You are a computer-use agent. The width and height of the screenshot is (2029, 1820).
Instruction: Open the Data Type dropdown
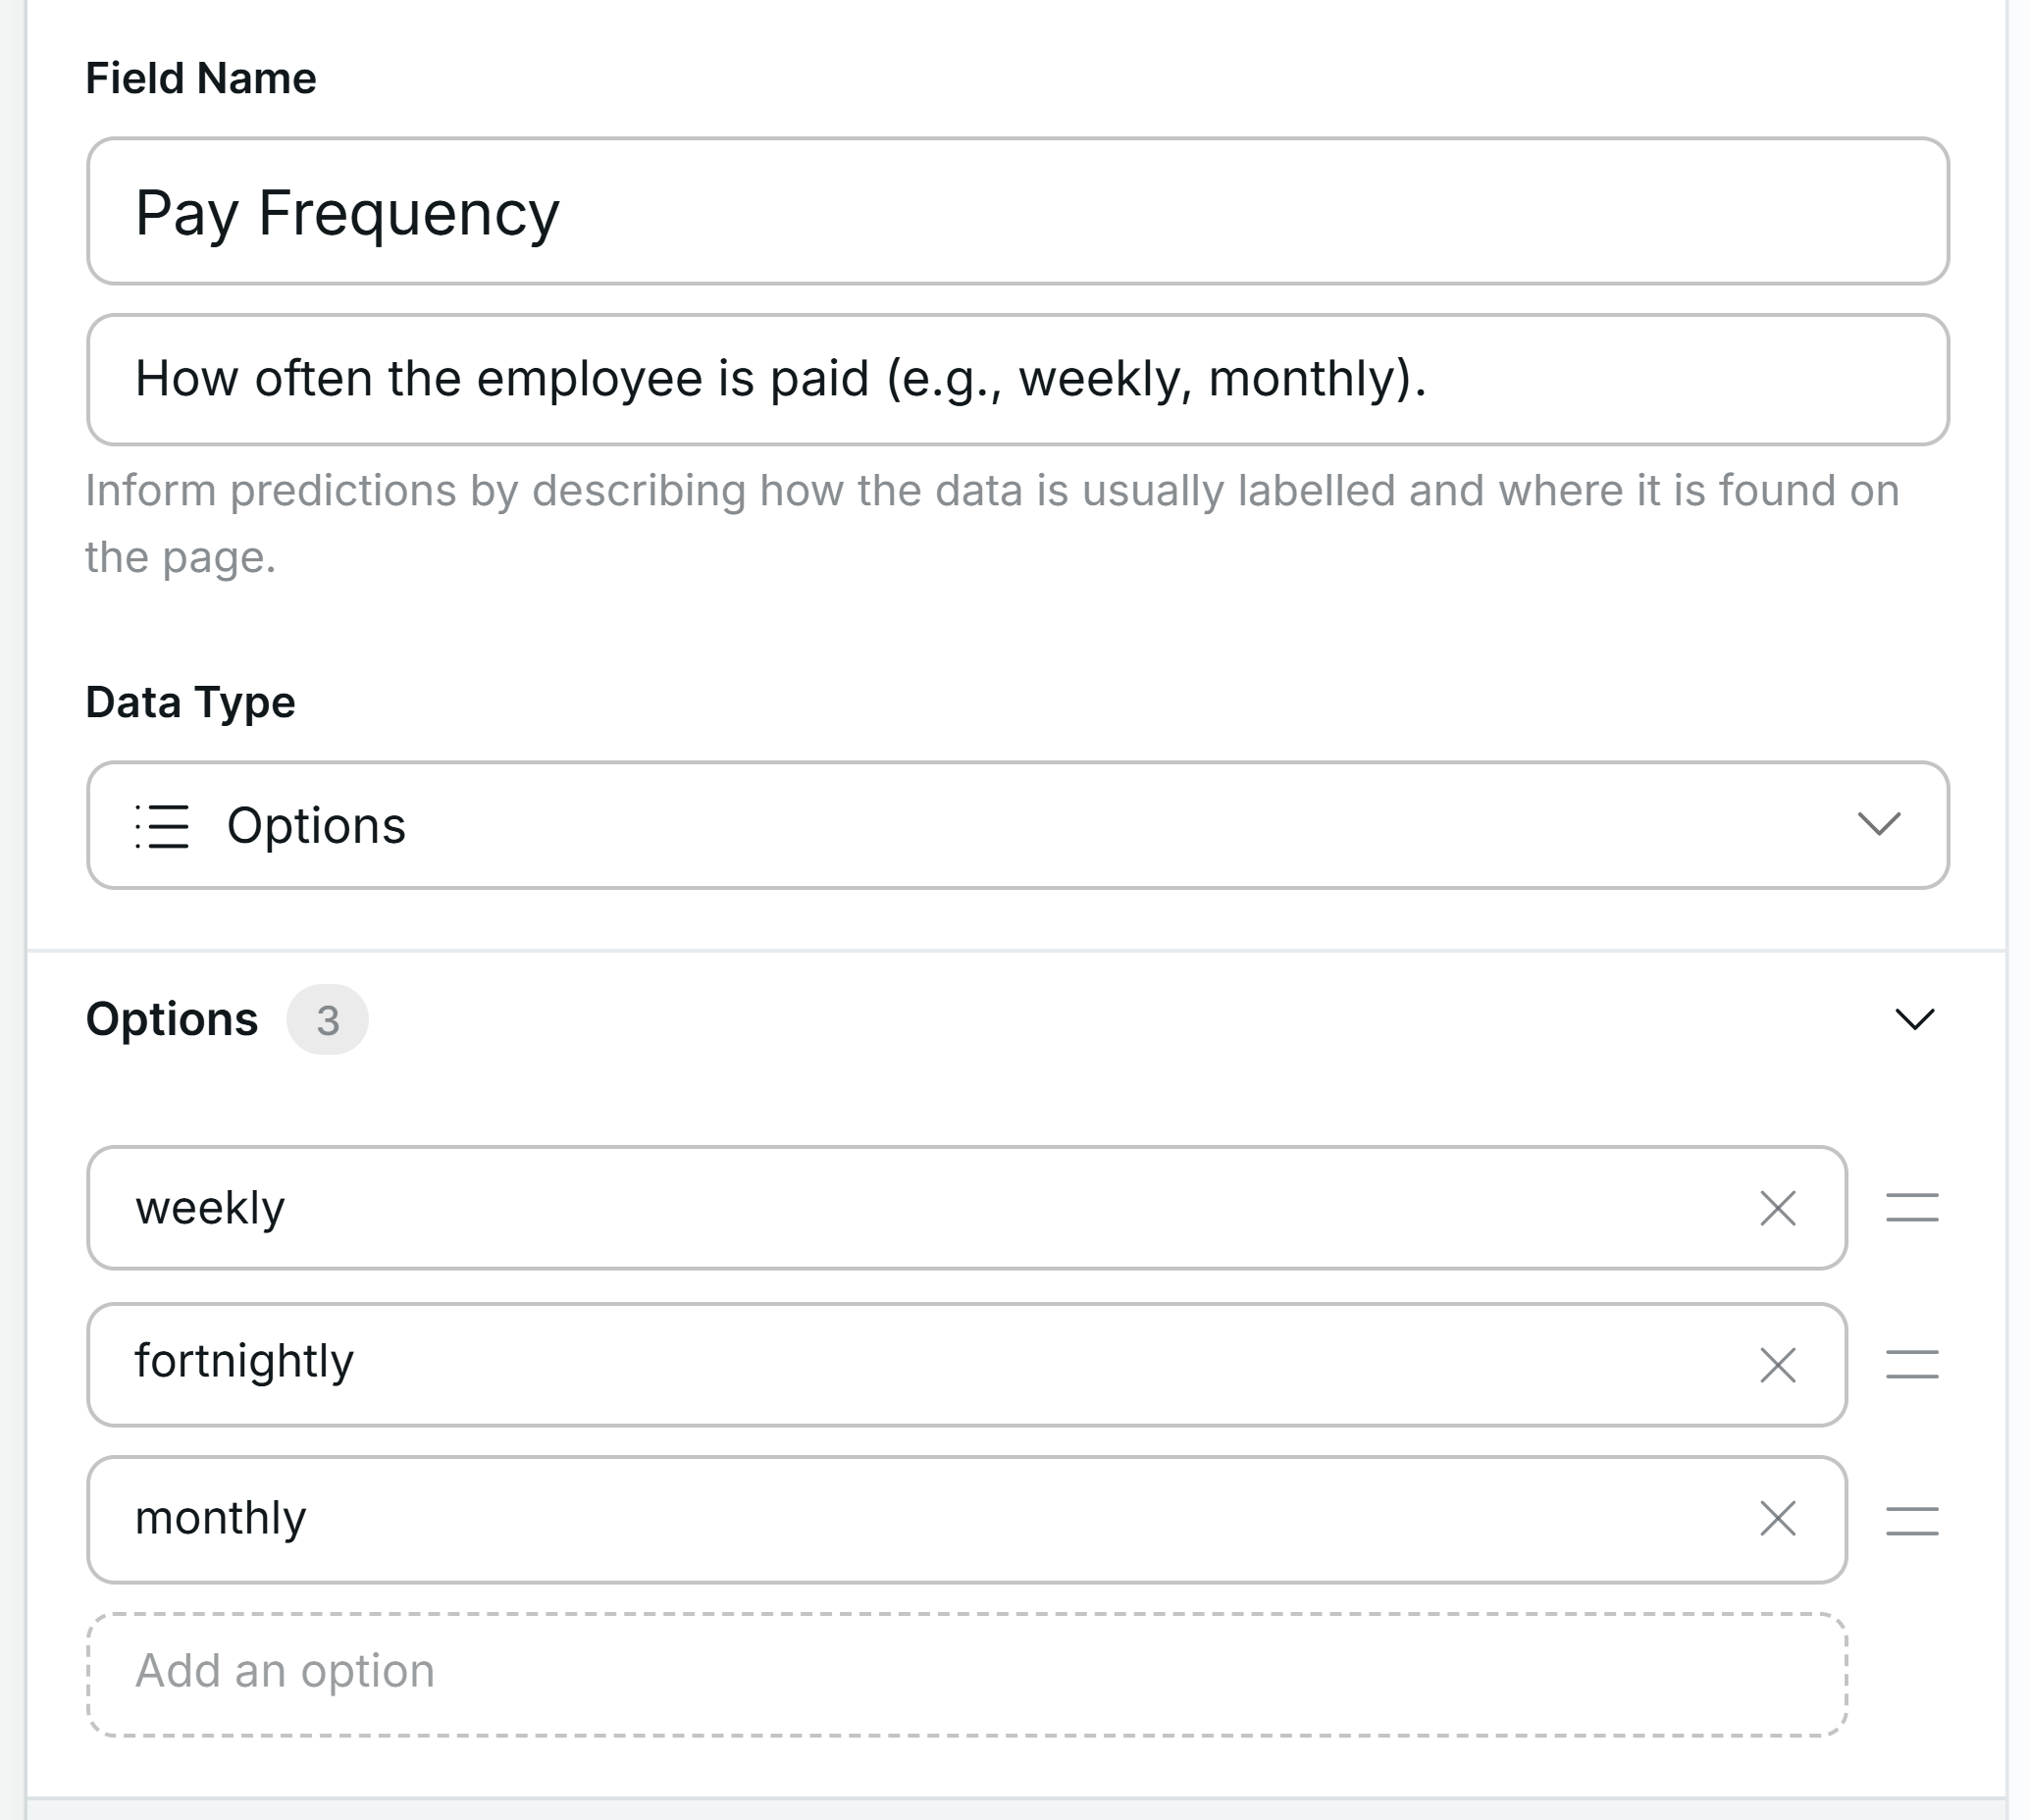1018,825
